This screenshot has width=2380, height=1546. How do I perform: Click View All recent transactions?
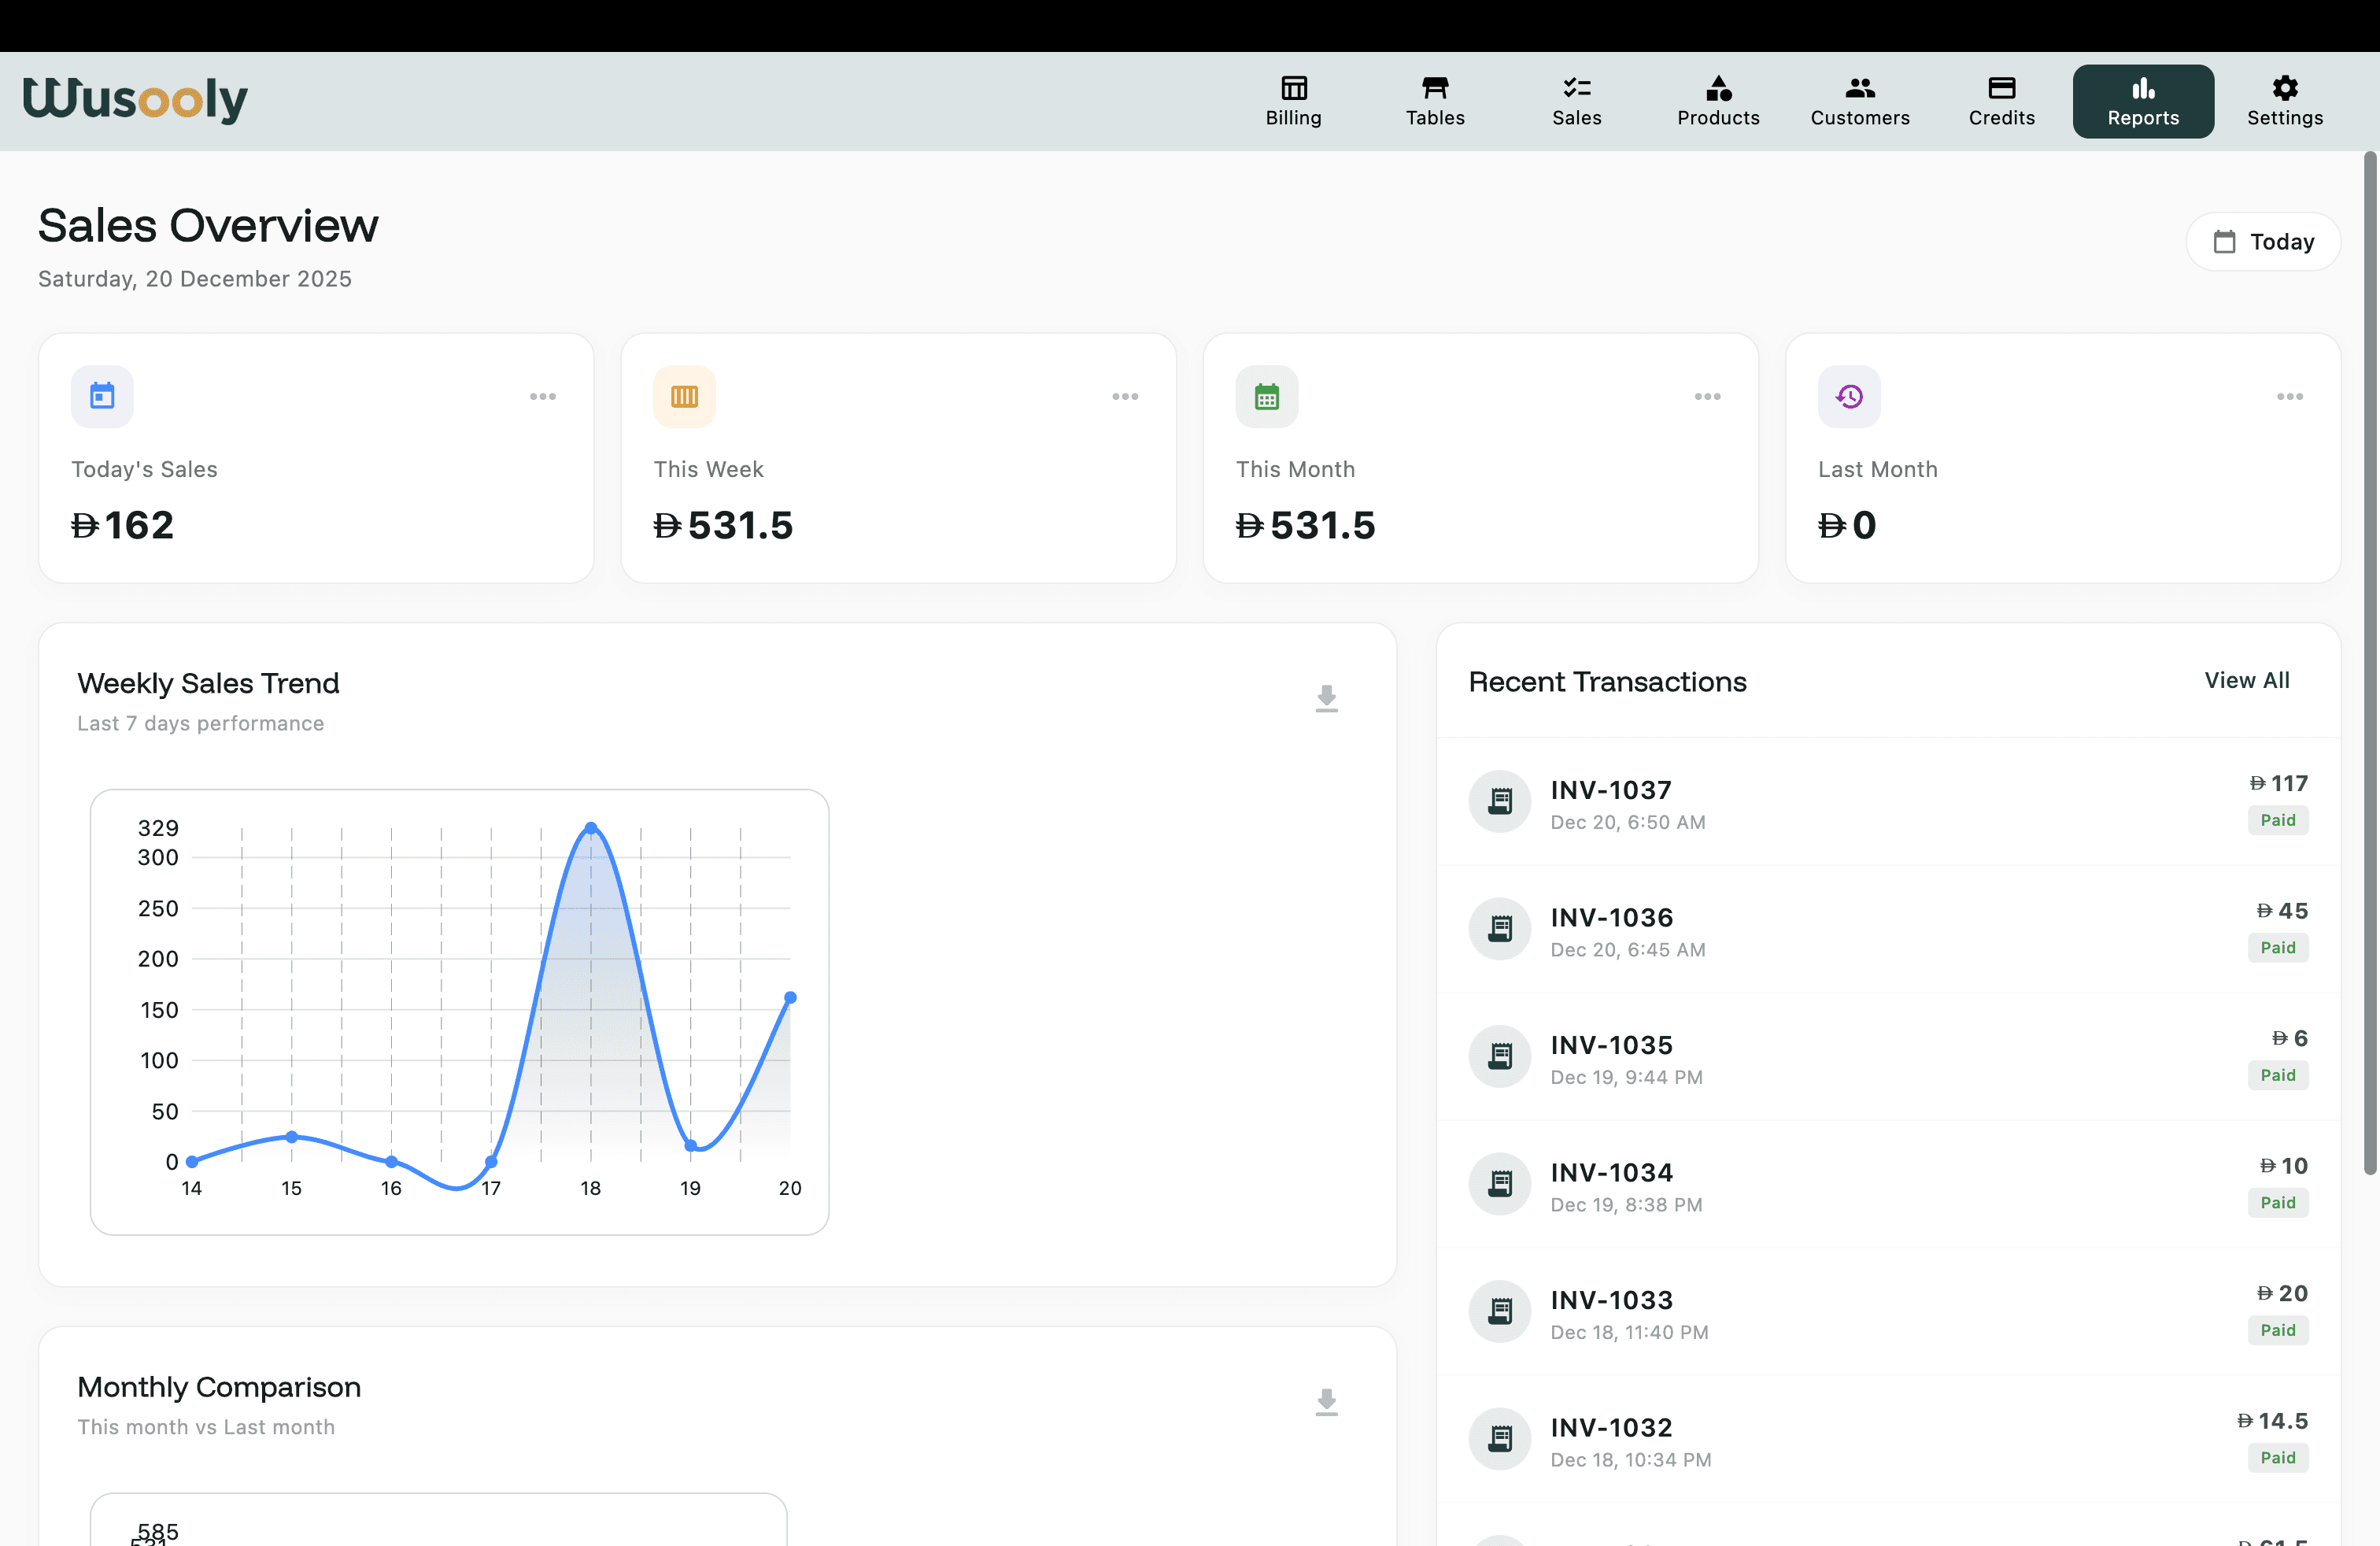[2246, 680]
